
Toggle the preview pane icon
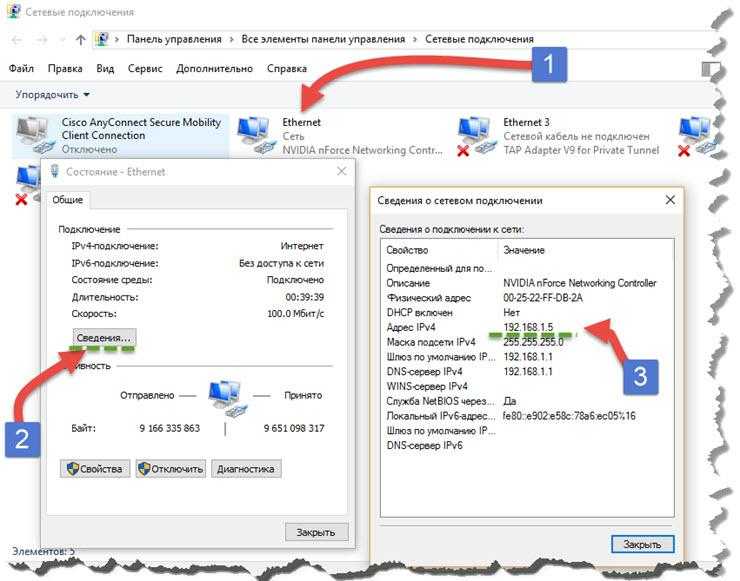tap(711, 69)
